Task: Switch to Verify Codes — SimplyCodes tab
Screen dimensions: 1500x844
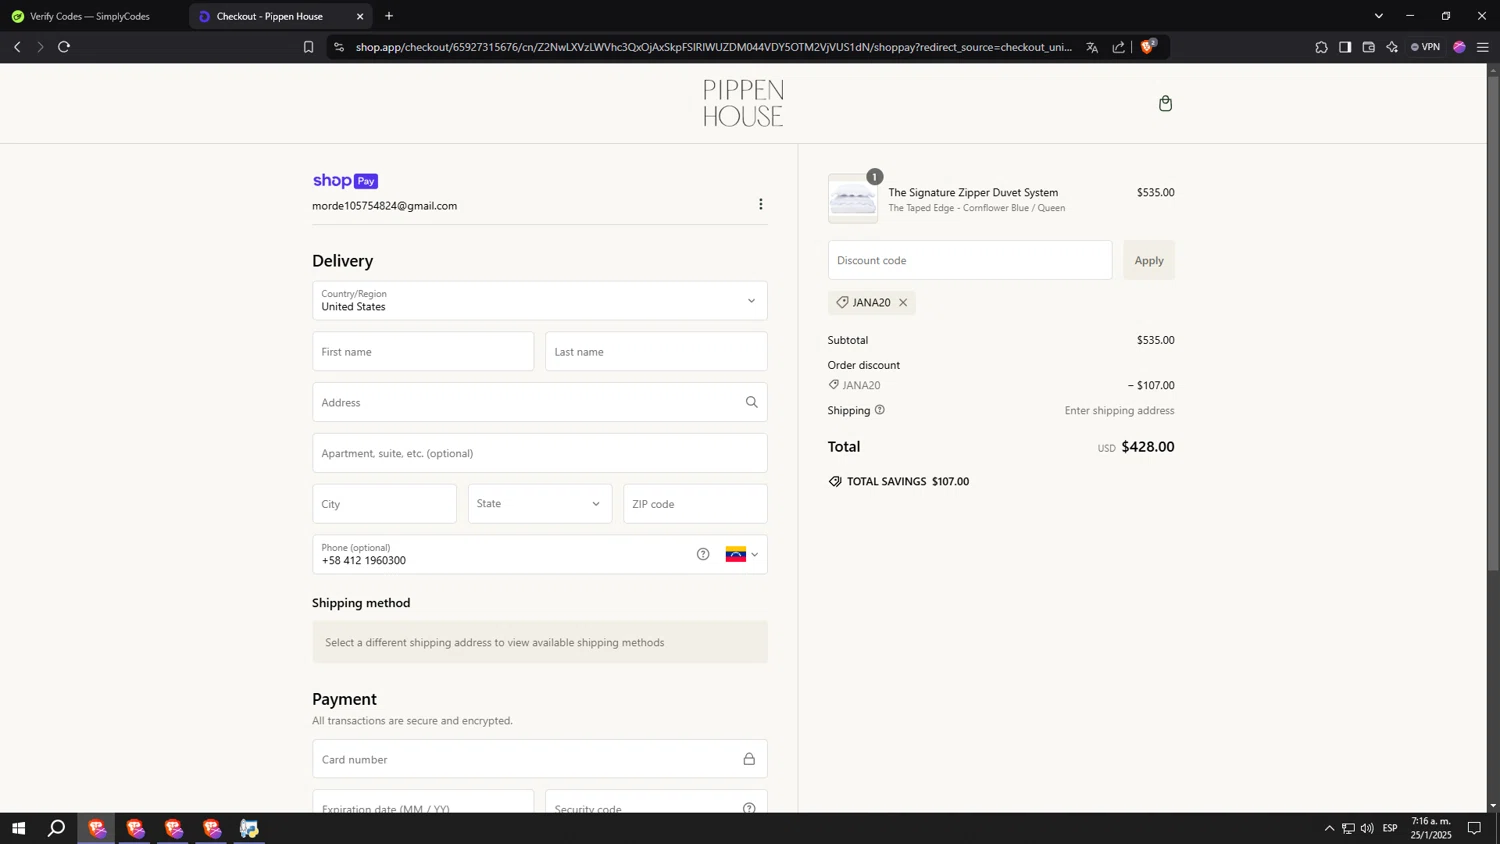Action: point(90,16)
